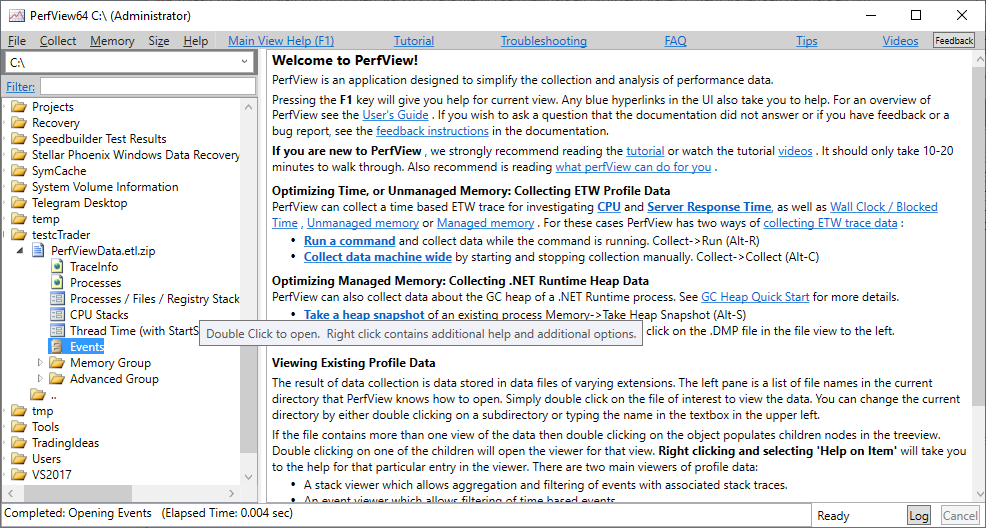This screenshot has width=986, height=528.
Task: Expand the Advanced Group node
Action: [x=40, y=379]
